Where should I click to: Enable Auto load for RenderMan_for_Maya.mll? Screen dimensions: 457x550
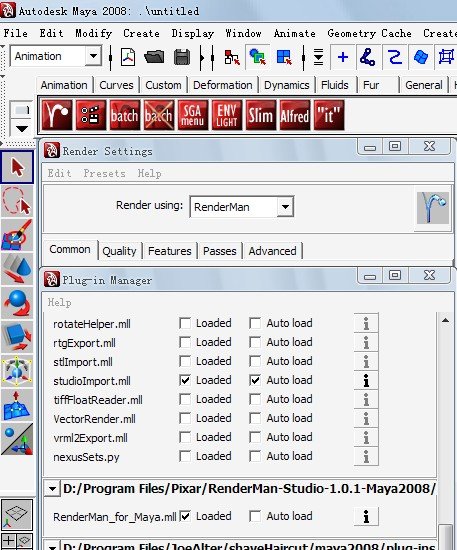[x=255, y=516]
